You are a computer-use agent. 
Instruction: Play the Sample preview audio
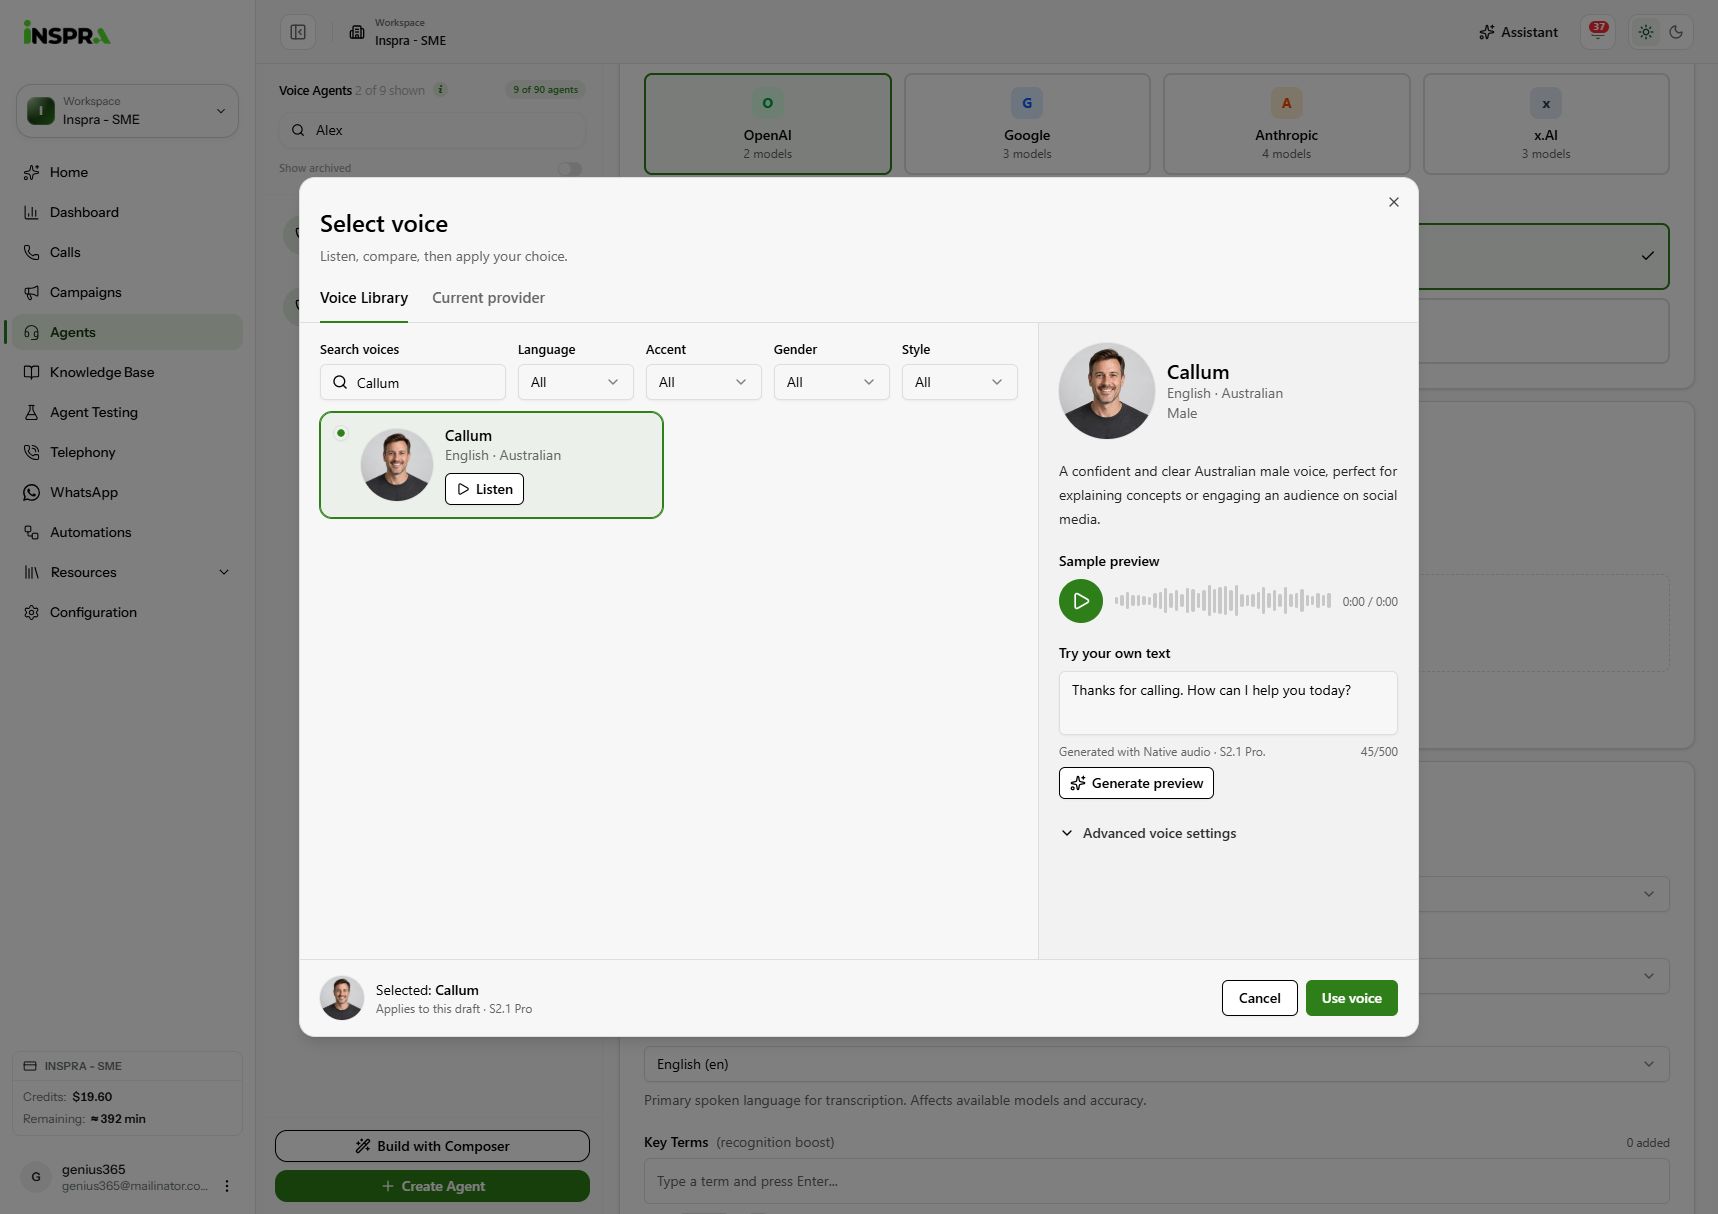click(x=1080, y=601)
